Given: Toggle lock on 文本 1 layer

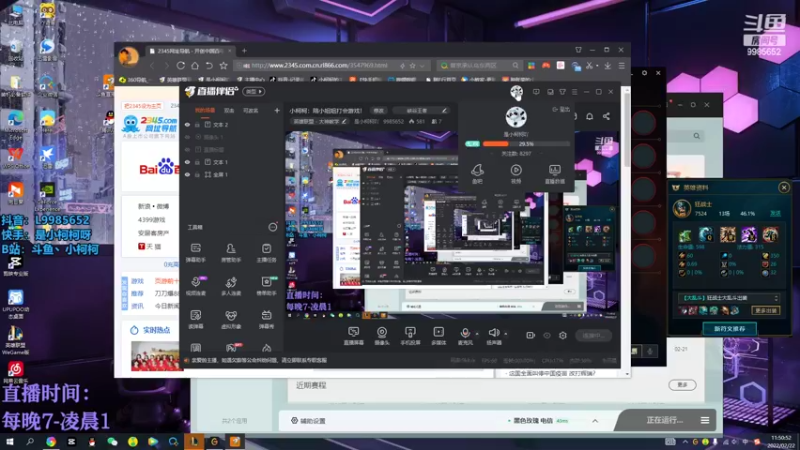Looking at the screenshot, I should click(x=197, y=162).
